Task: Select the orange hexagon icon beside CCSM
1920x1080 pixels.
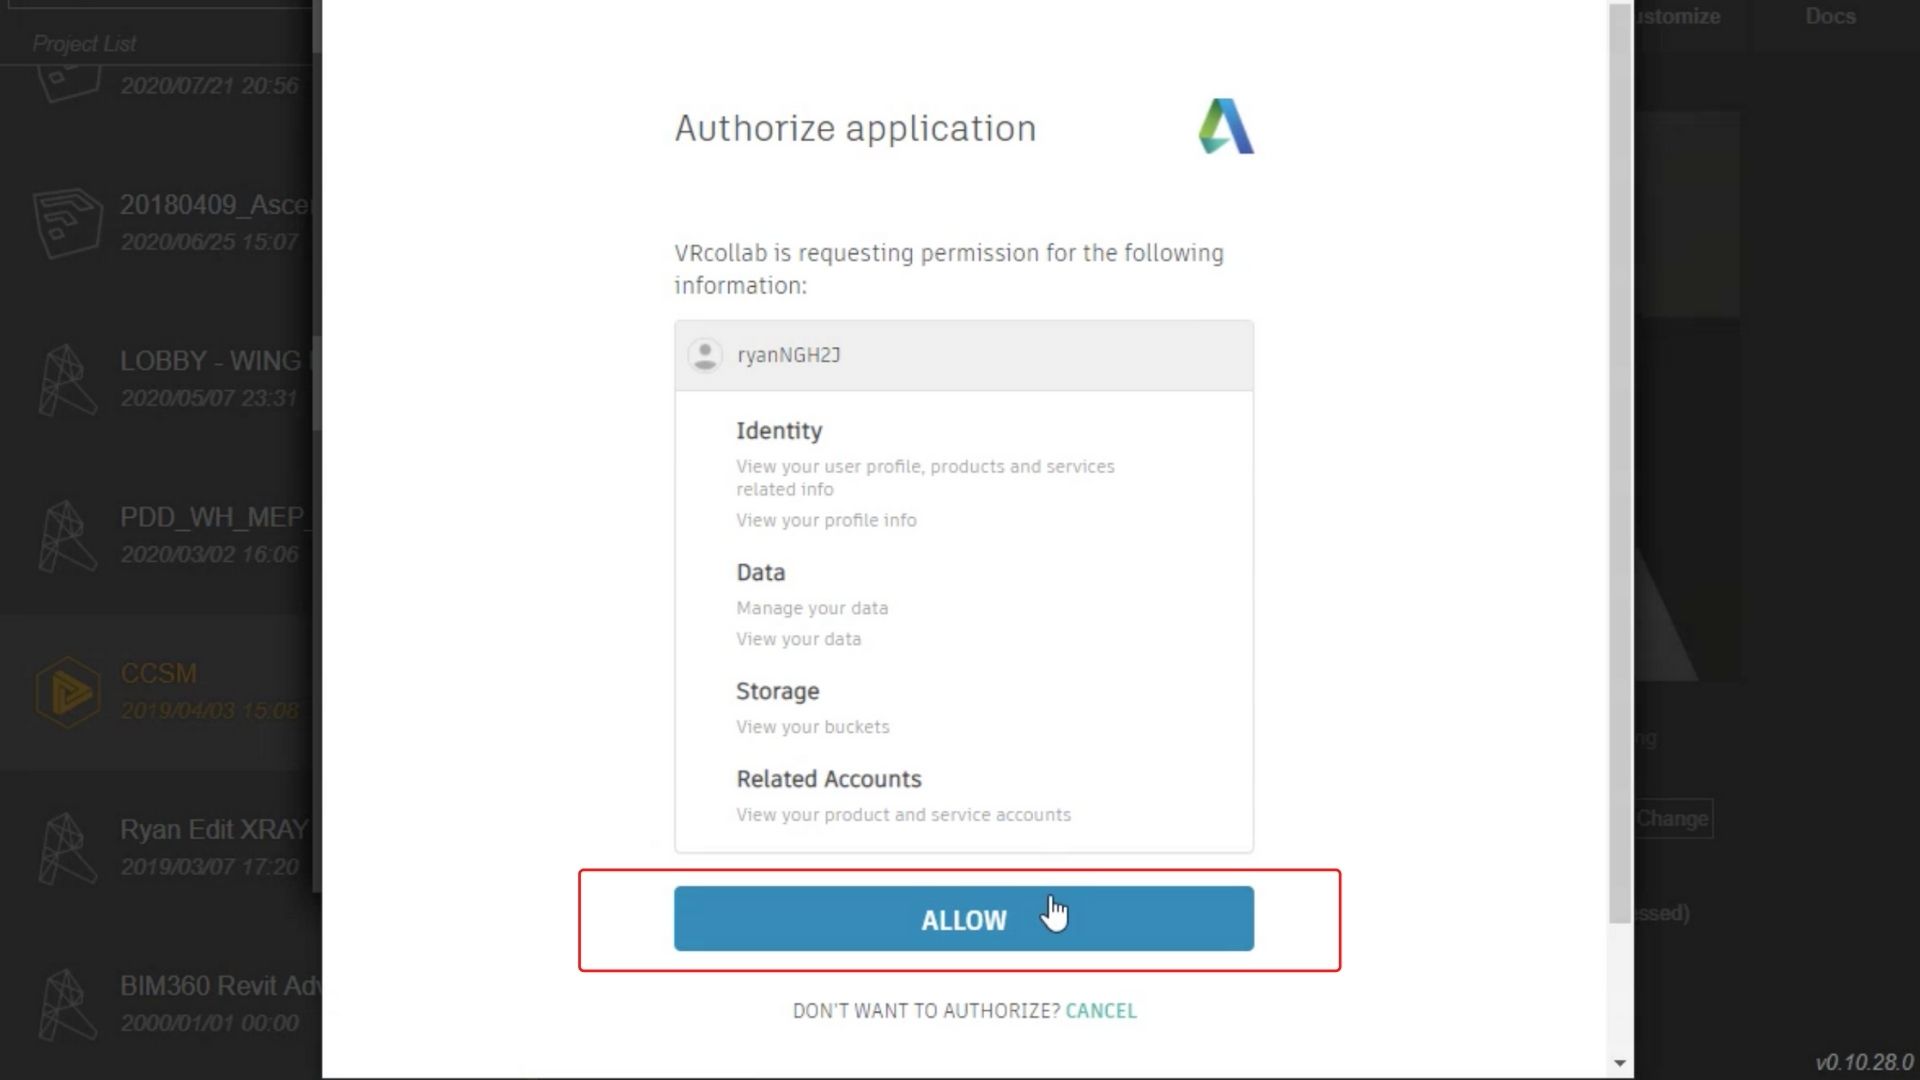Action: (x=68, y=692)
